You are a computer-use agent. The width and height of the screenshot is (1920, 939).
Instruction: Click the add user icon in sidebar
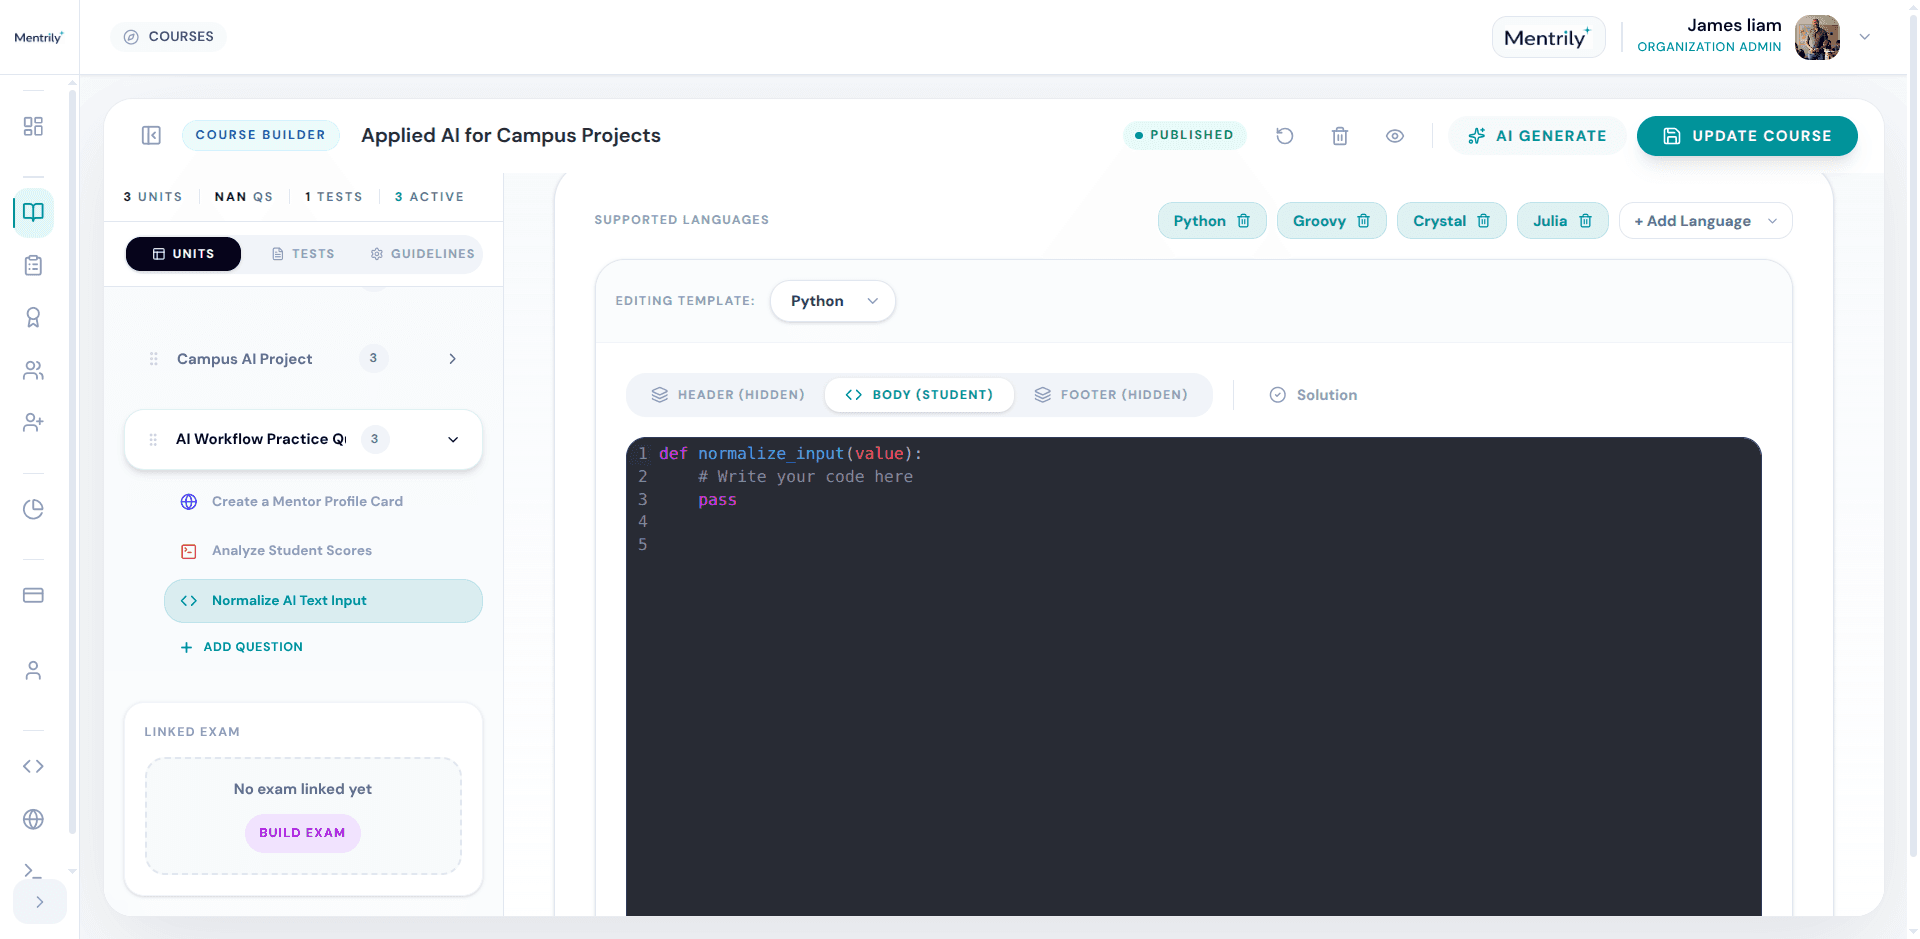tap(33, 422)
